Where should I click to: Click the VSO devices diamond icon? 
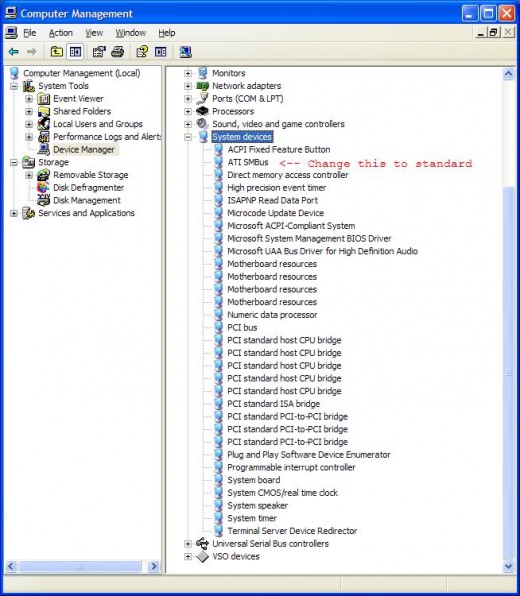click(x=203, y=556)
